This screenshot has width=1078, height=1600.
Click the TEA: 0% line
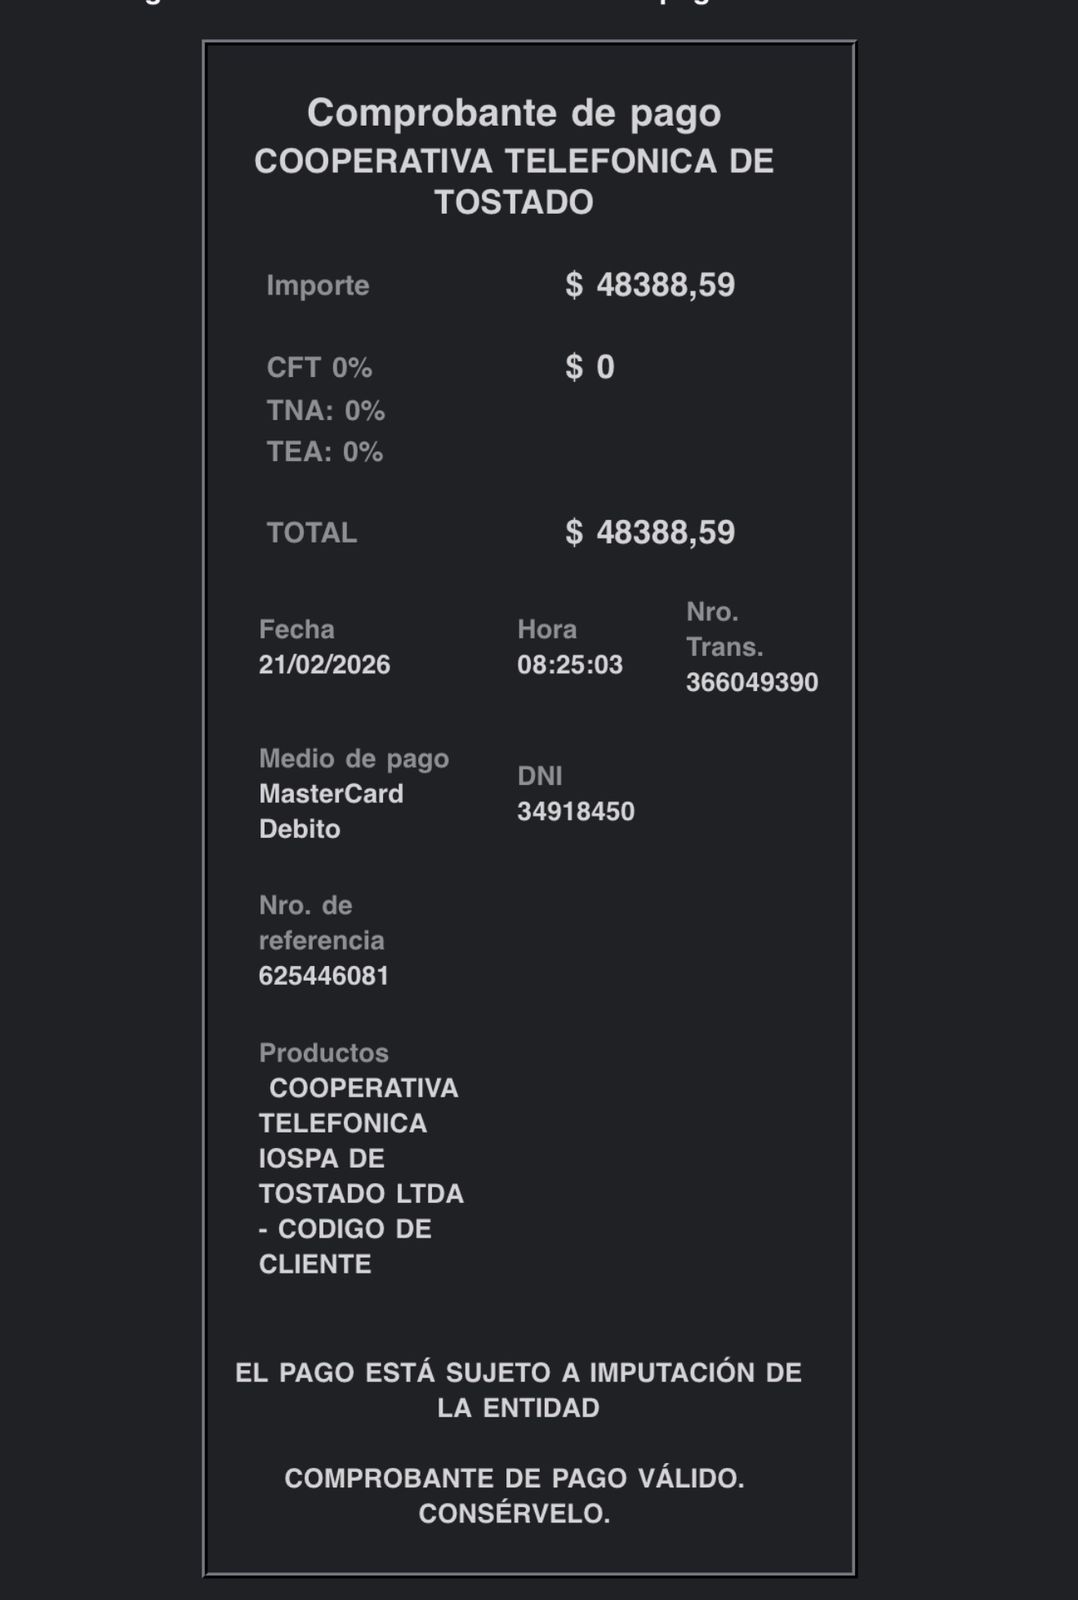coord(324,452)
